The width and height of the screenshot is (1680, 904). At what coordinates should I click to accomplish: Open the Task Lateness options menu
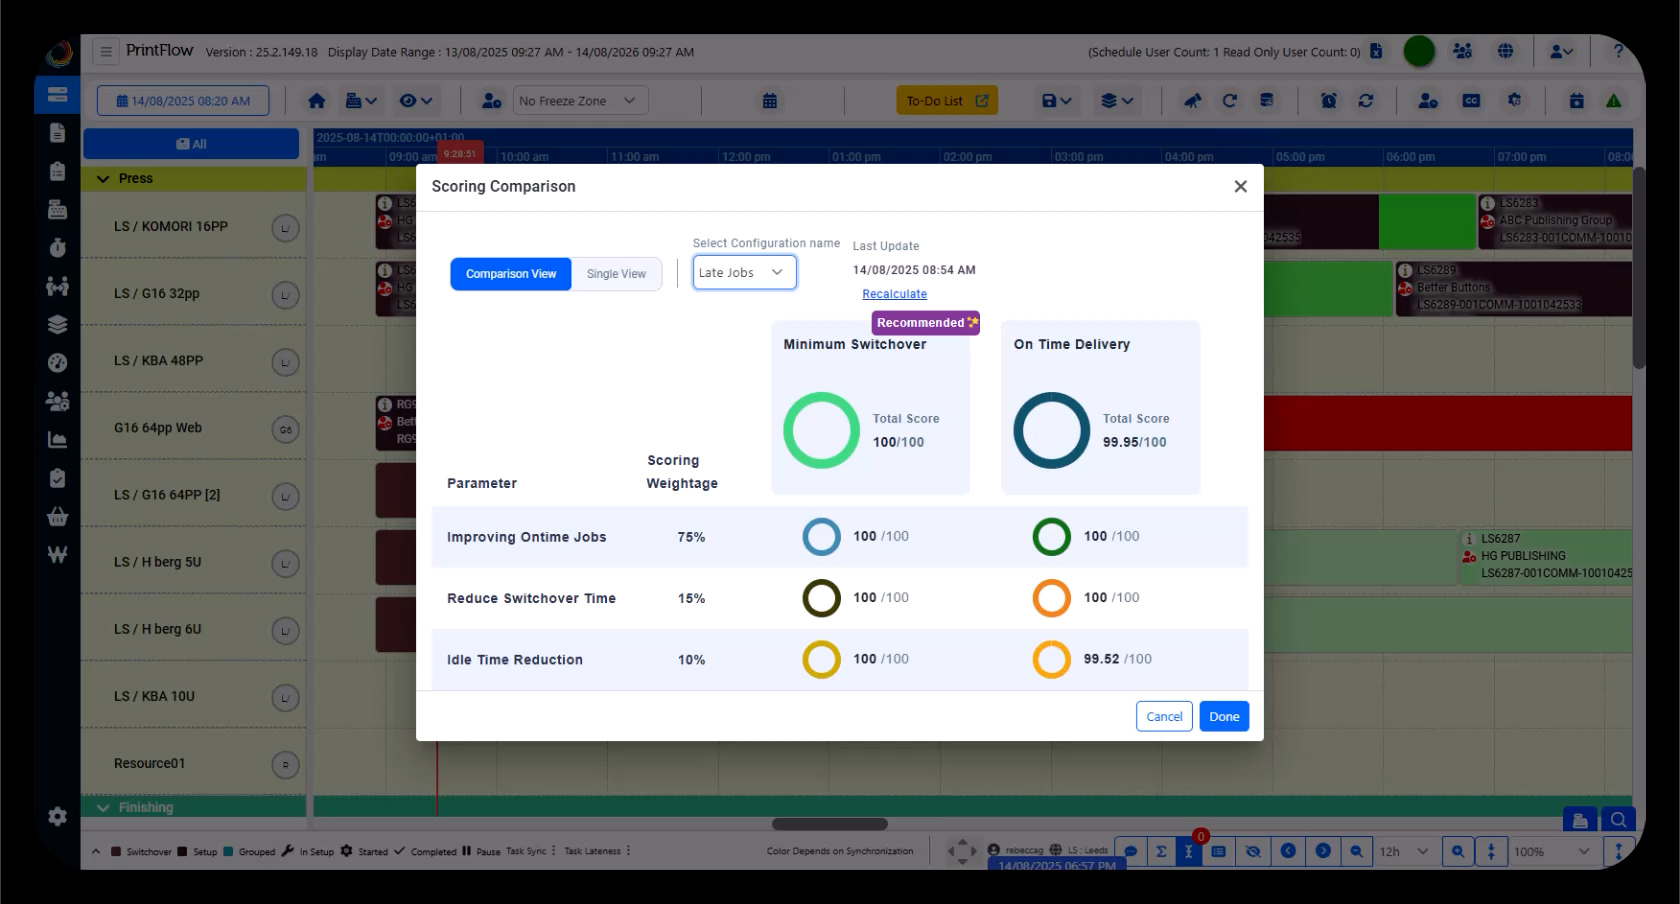point(628,851)
